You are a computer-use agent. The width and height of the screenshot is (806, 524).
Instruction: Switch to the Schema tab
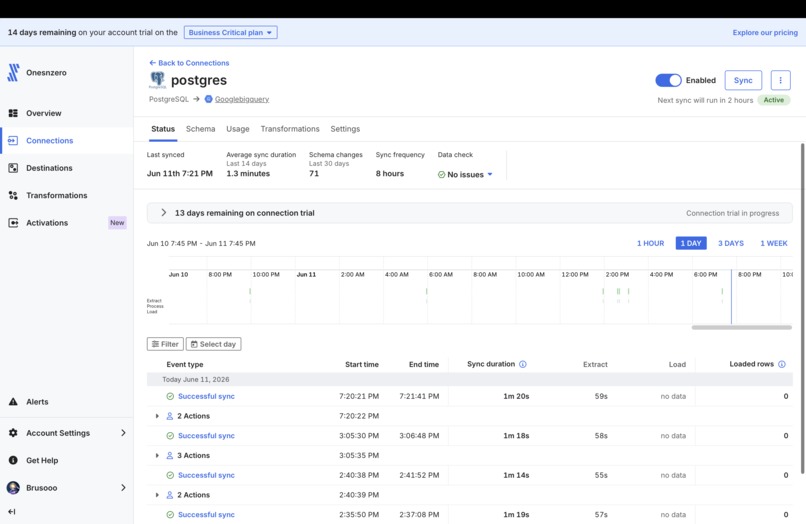(200, 129)
